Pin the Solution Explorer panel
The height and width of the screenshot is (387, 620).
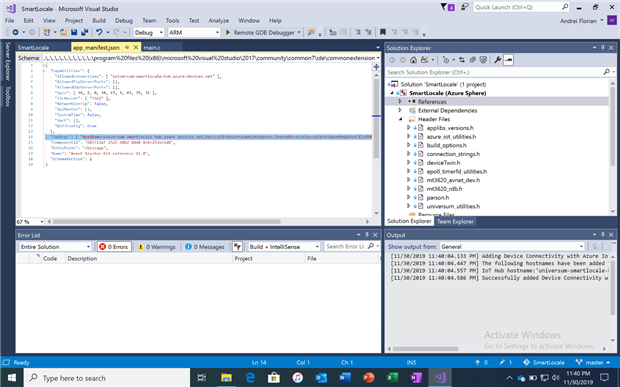pyautogui.click(x=603, y=47)
